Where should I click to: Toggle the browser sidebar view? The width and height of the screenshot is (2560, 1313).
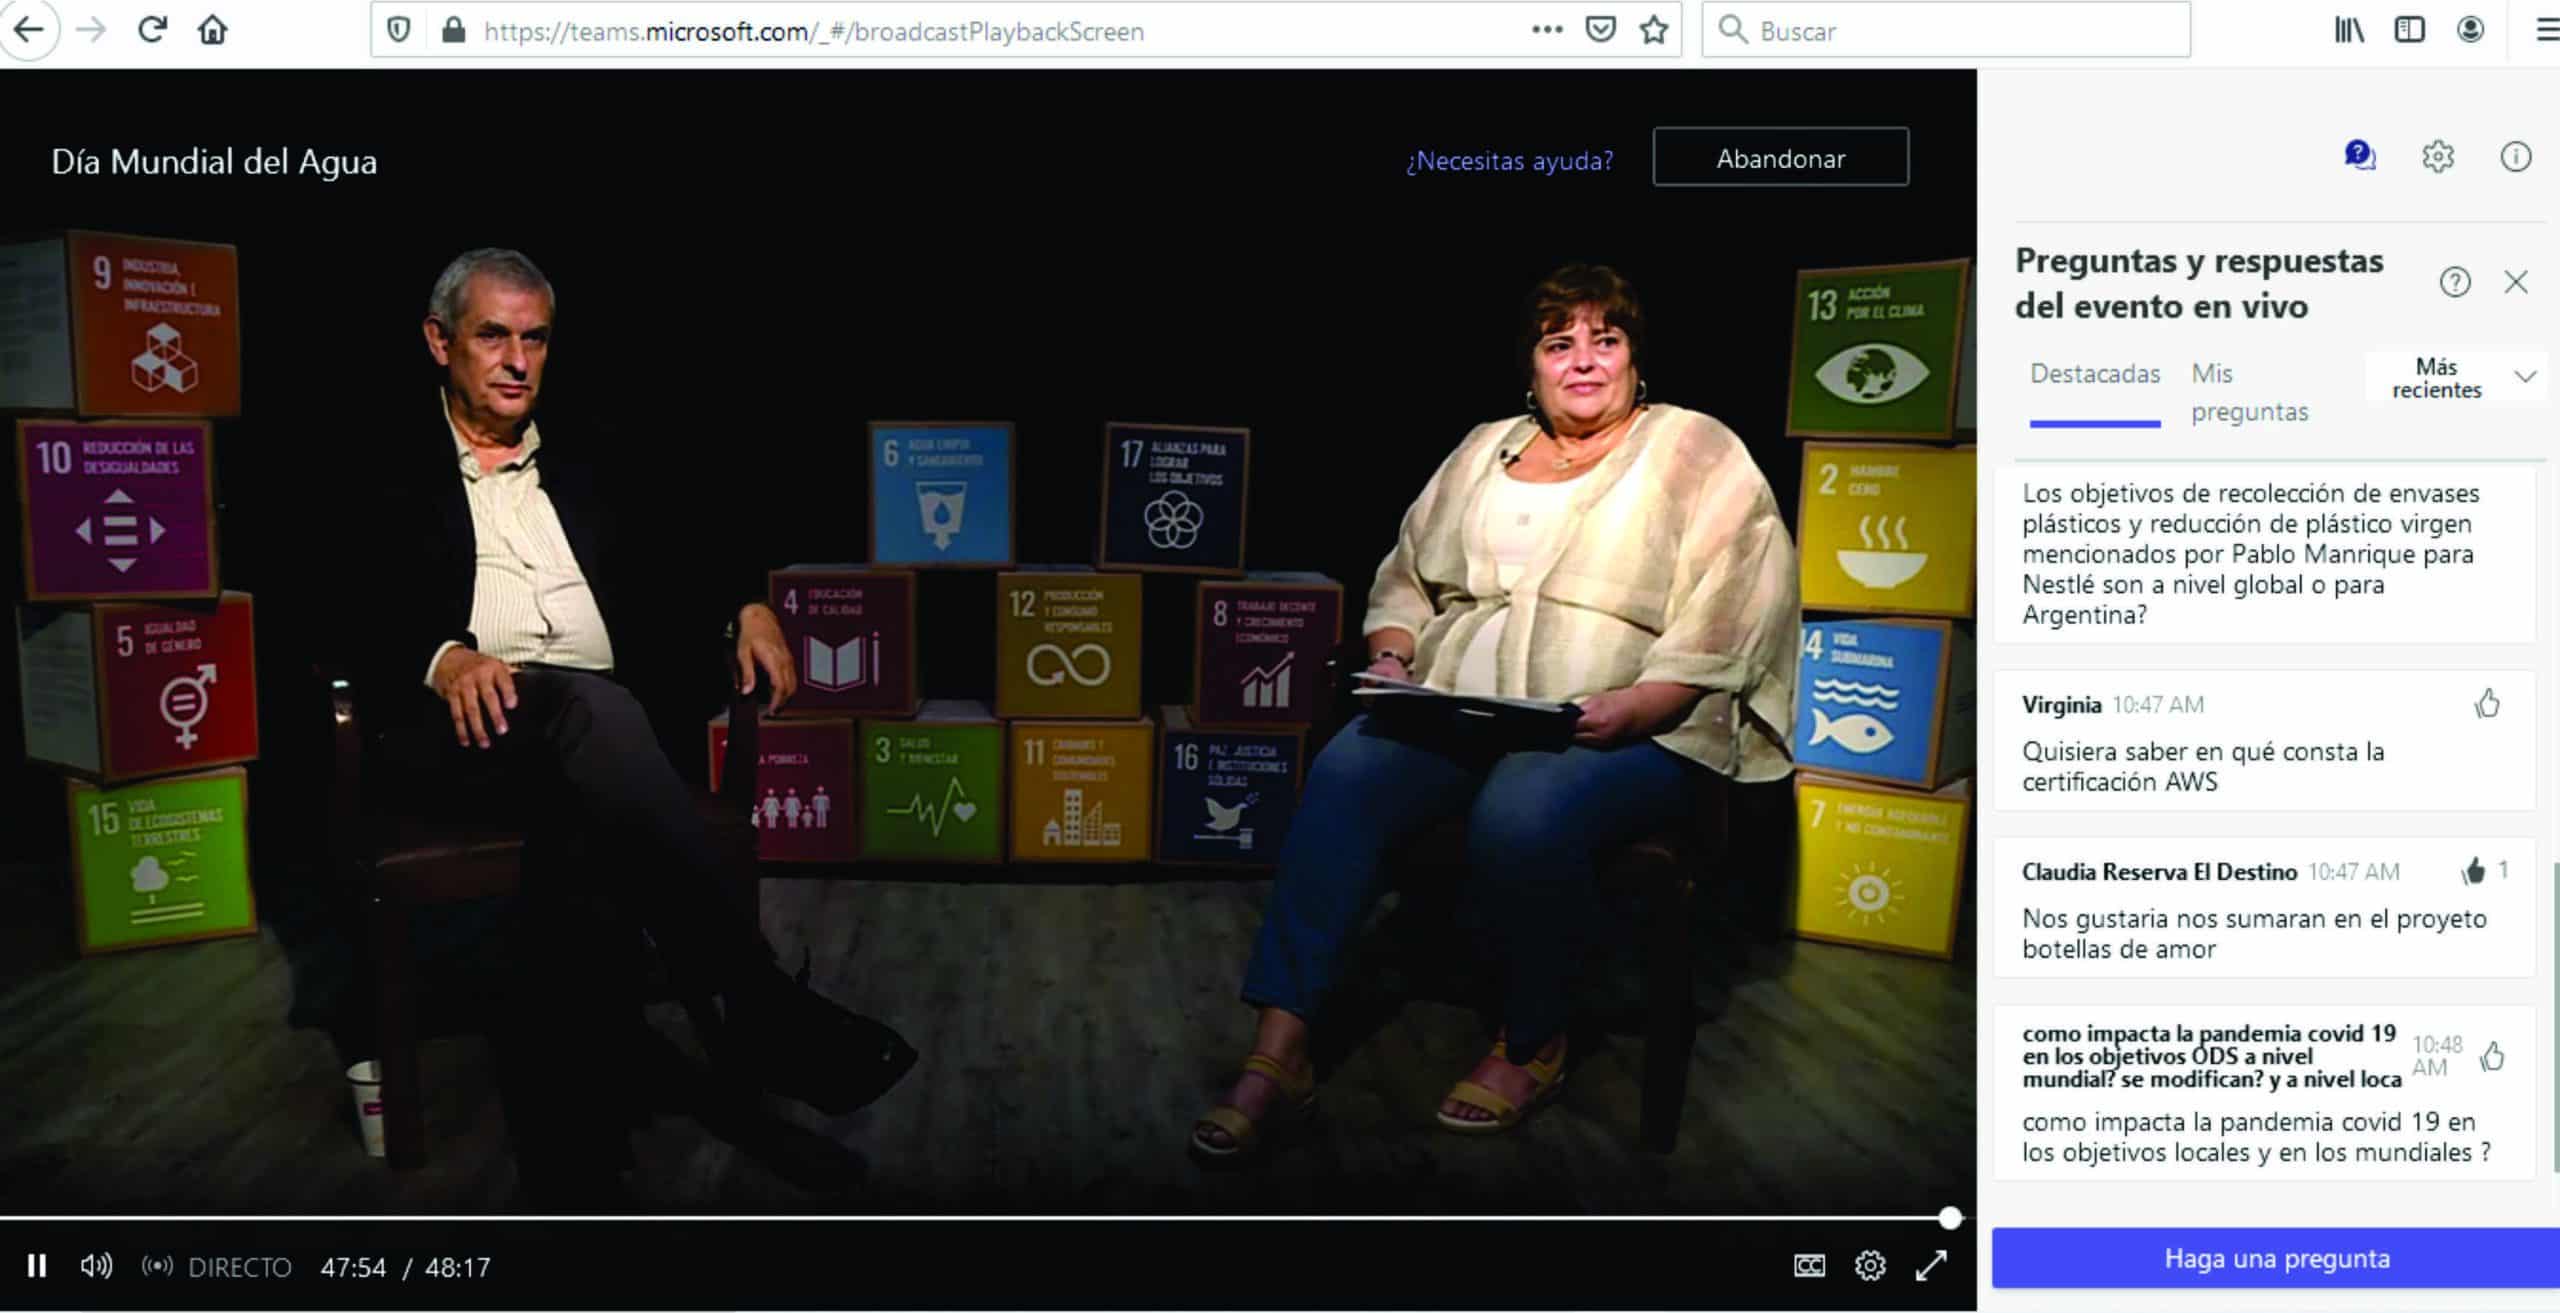(x=2410, y=30)
